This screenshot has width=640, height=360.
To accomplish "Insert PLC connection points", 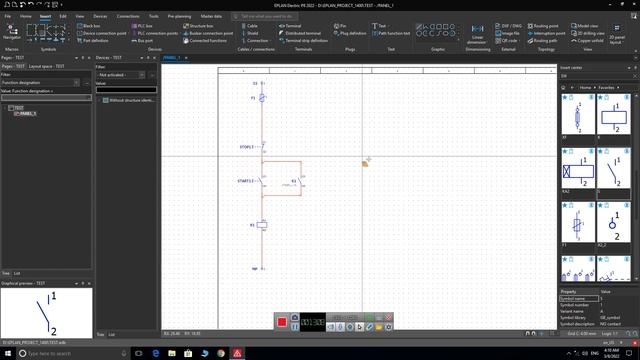I will tap(155, 33).
